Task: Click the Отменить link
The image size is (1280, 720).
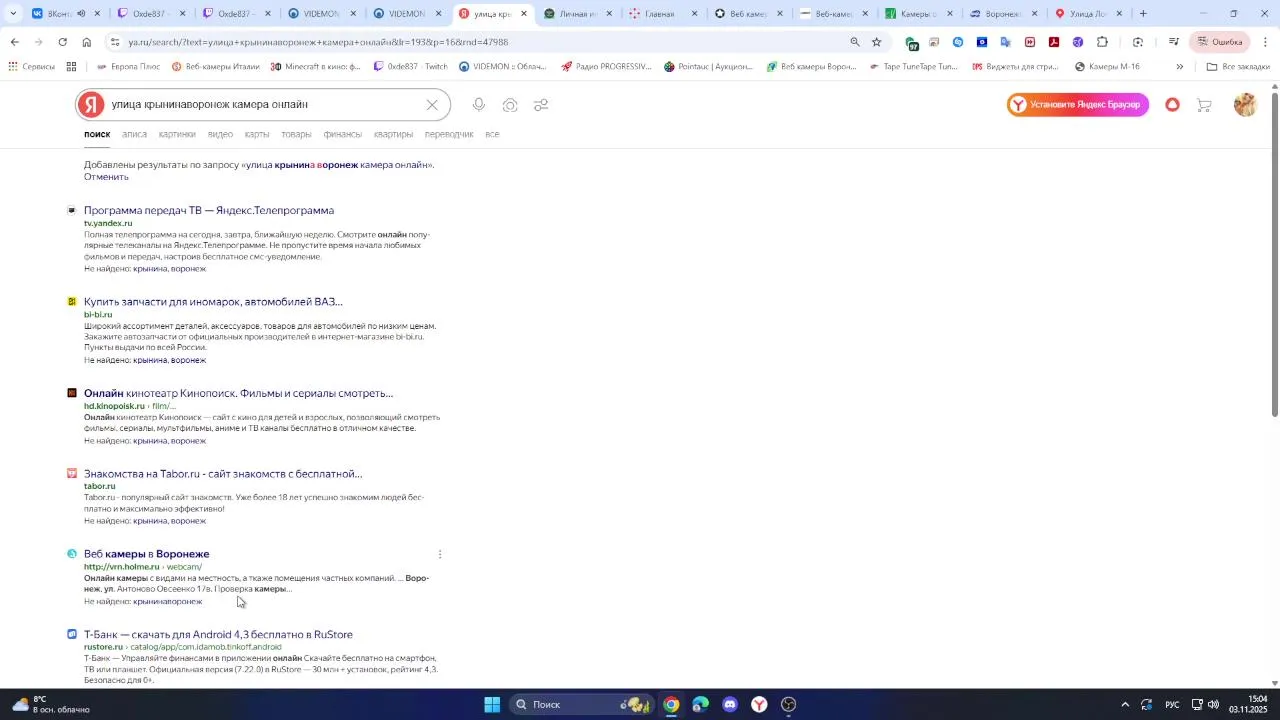Action: (106, 177)
